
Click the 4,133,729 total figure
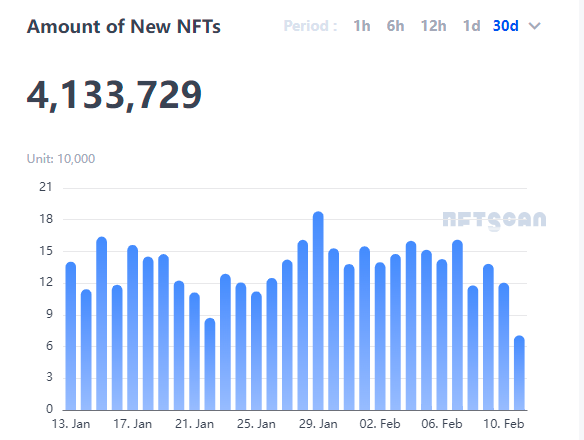point(114,95)
